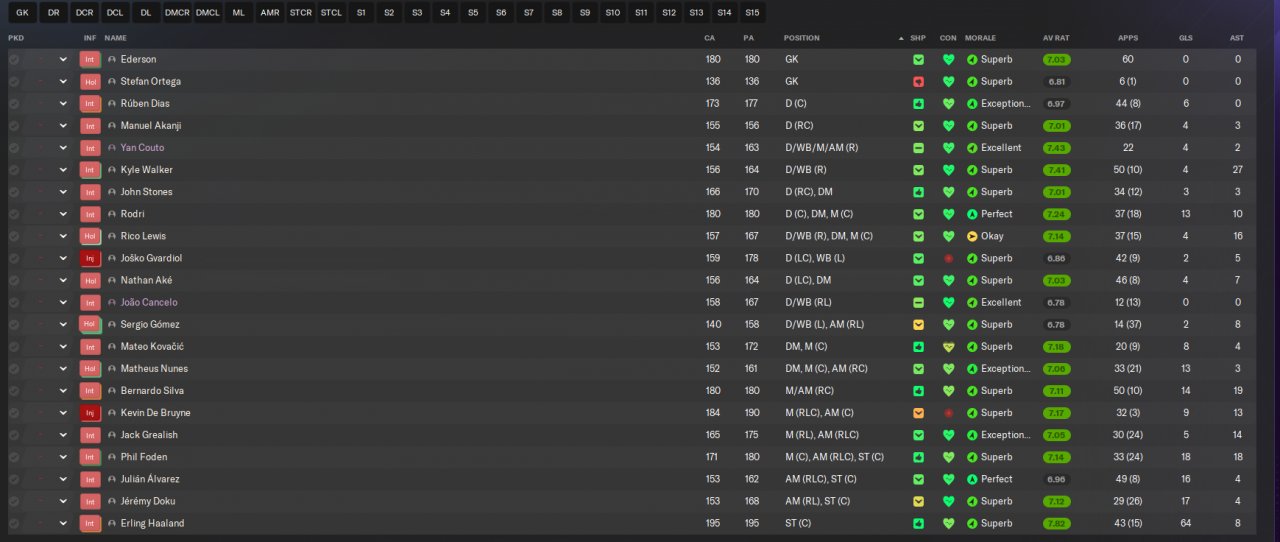Select the GK position slot
This screenshot has width=1280, height=542.
click(x=22, y=13)
